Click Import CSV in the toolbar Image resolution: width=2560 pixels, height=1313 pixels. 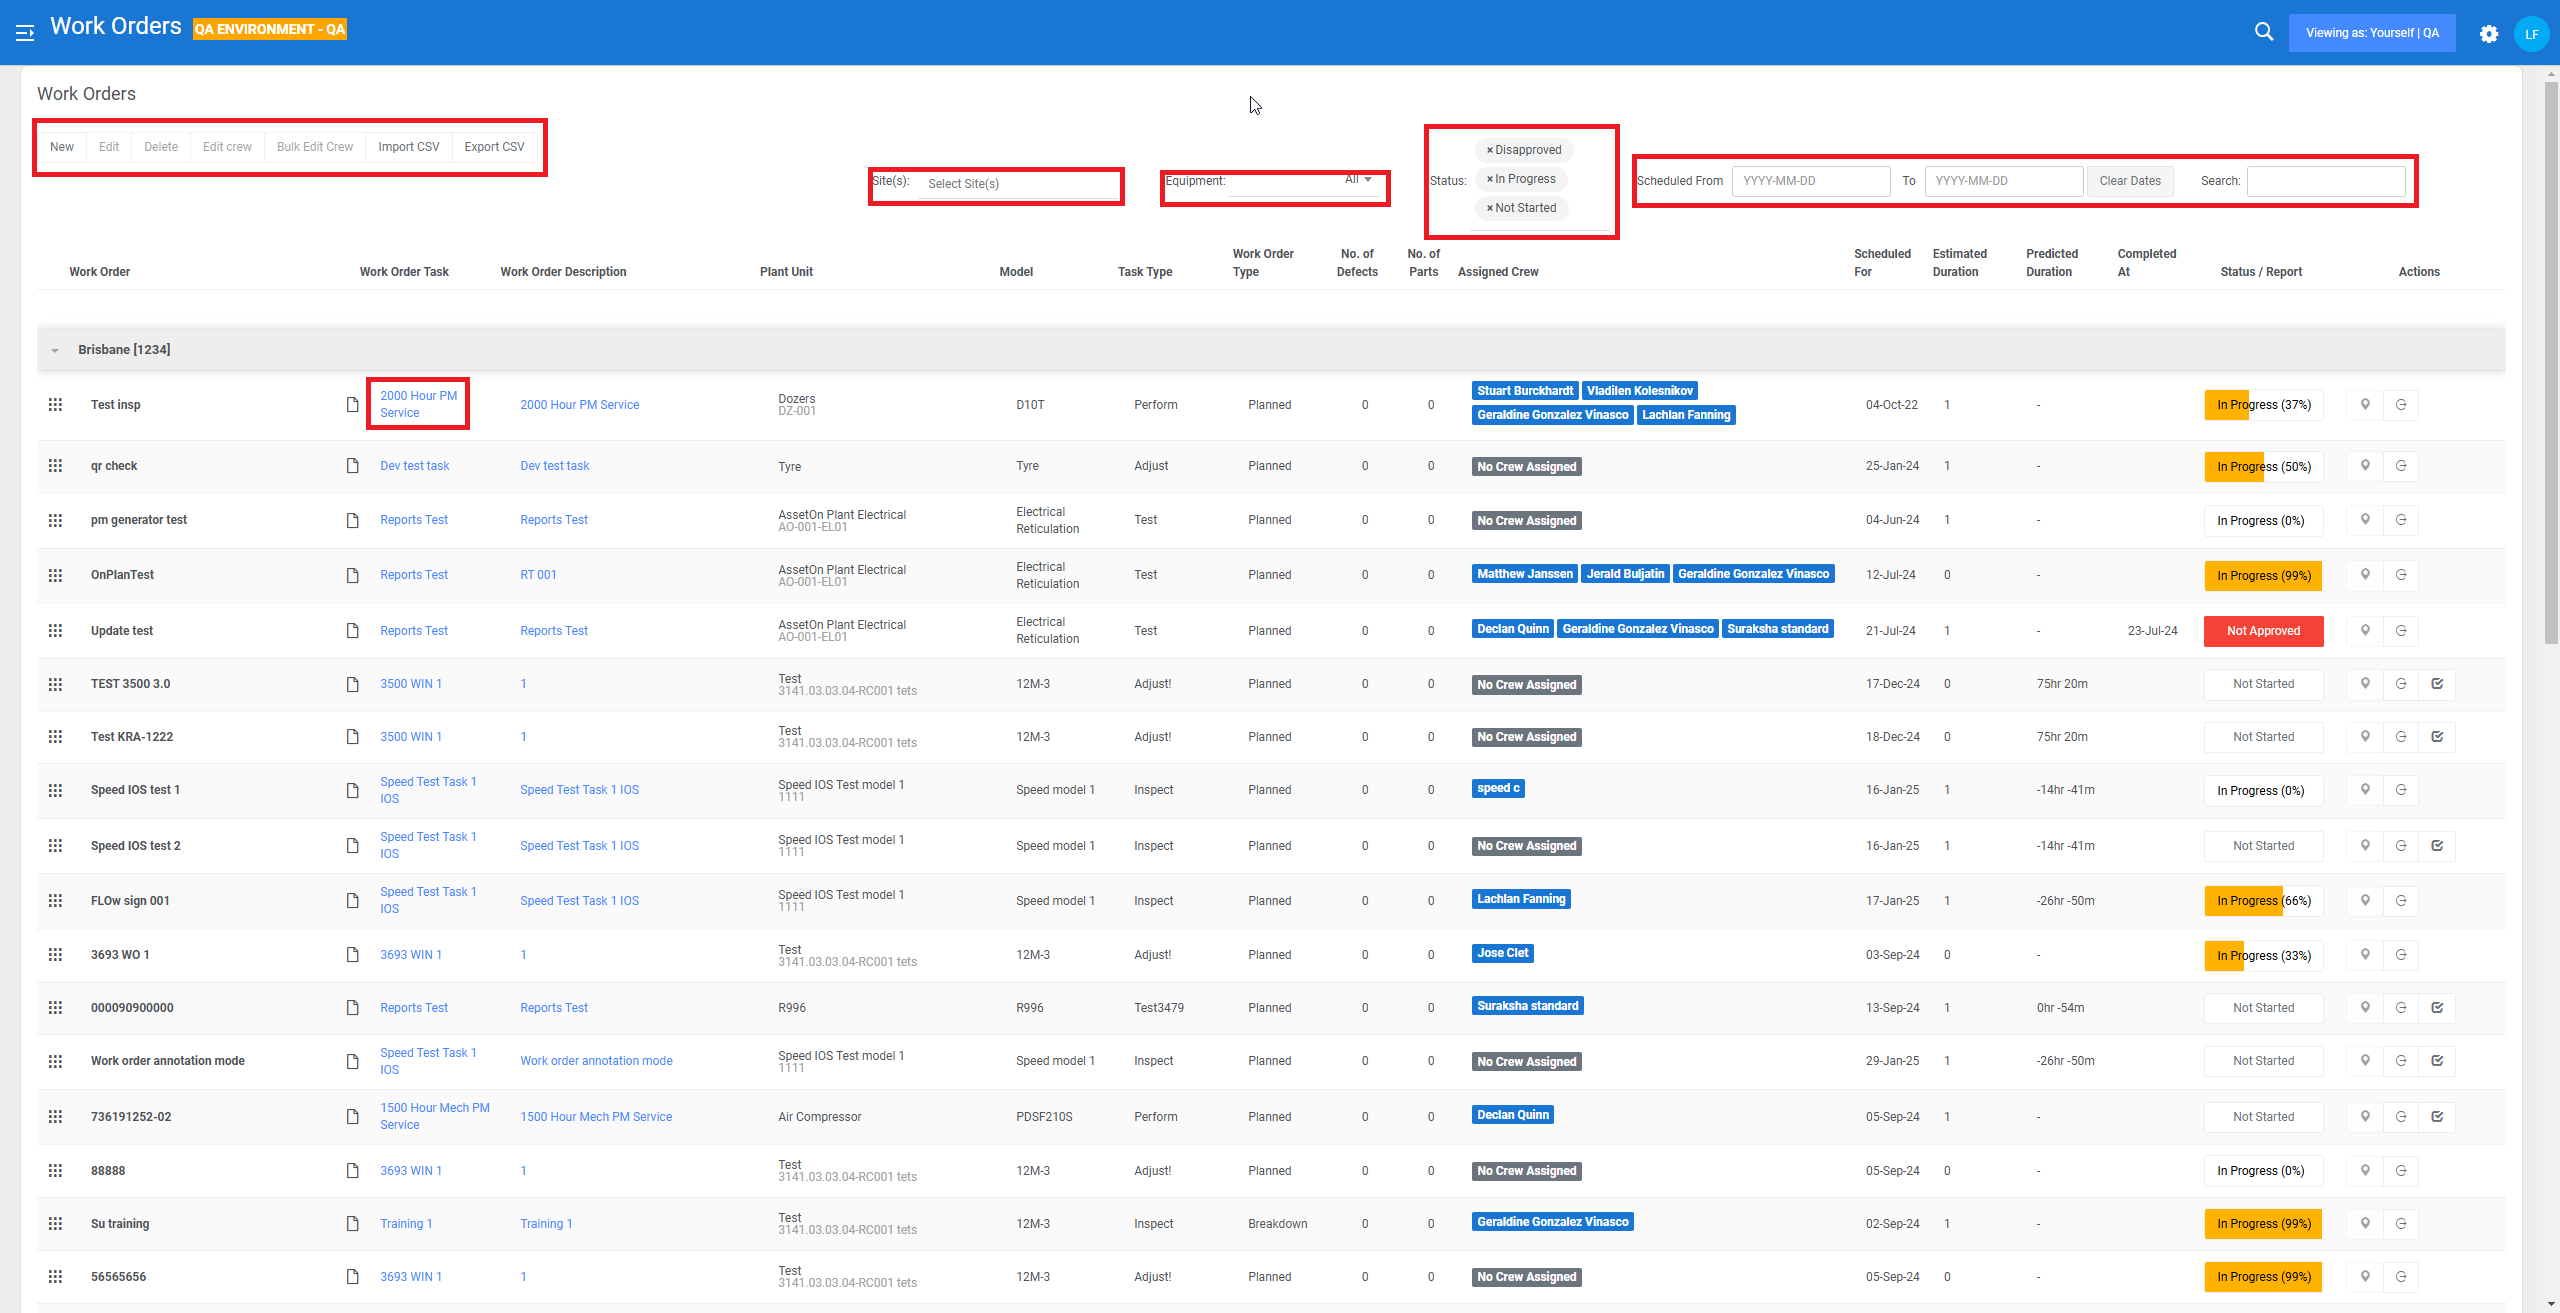click(x=408, y=147)
